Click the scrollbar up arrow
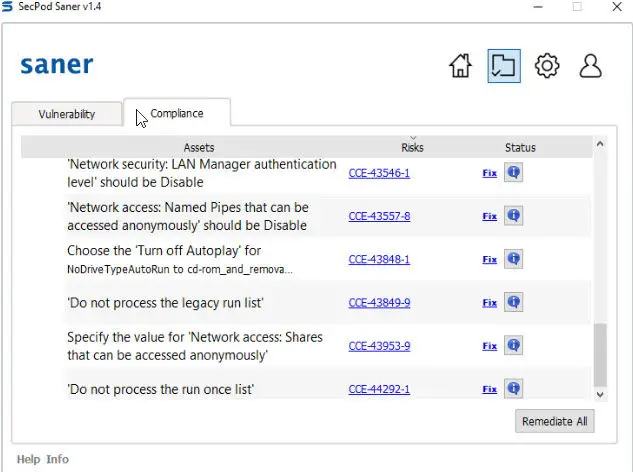This screenshot has width=633, height=472. pyautogui.click(x=600, y=144)
